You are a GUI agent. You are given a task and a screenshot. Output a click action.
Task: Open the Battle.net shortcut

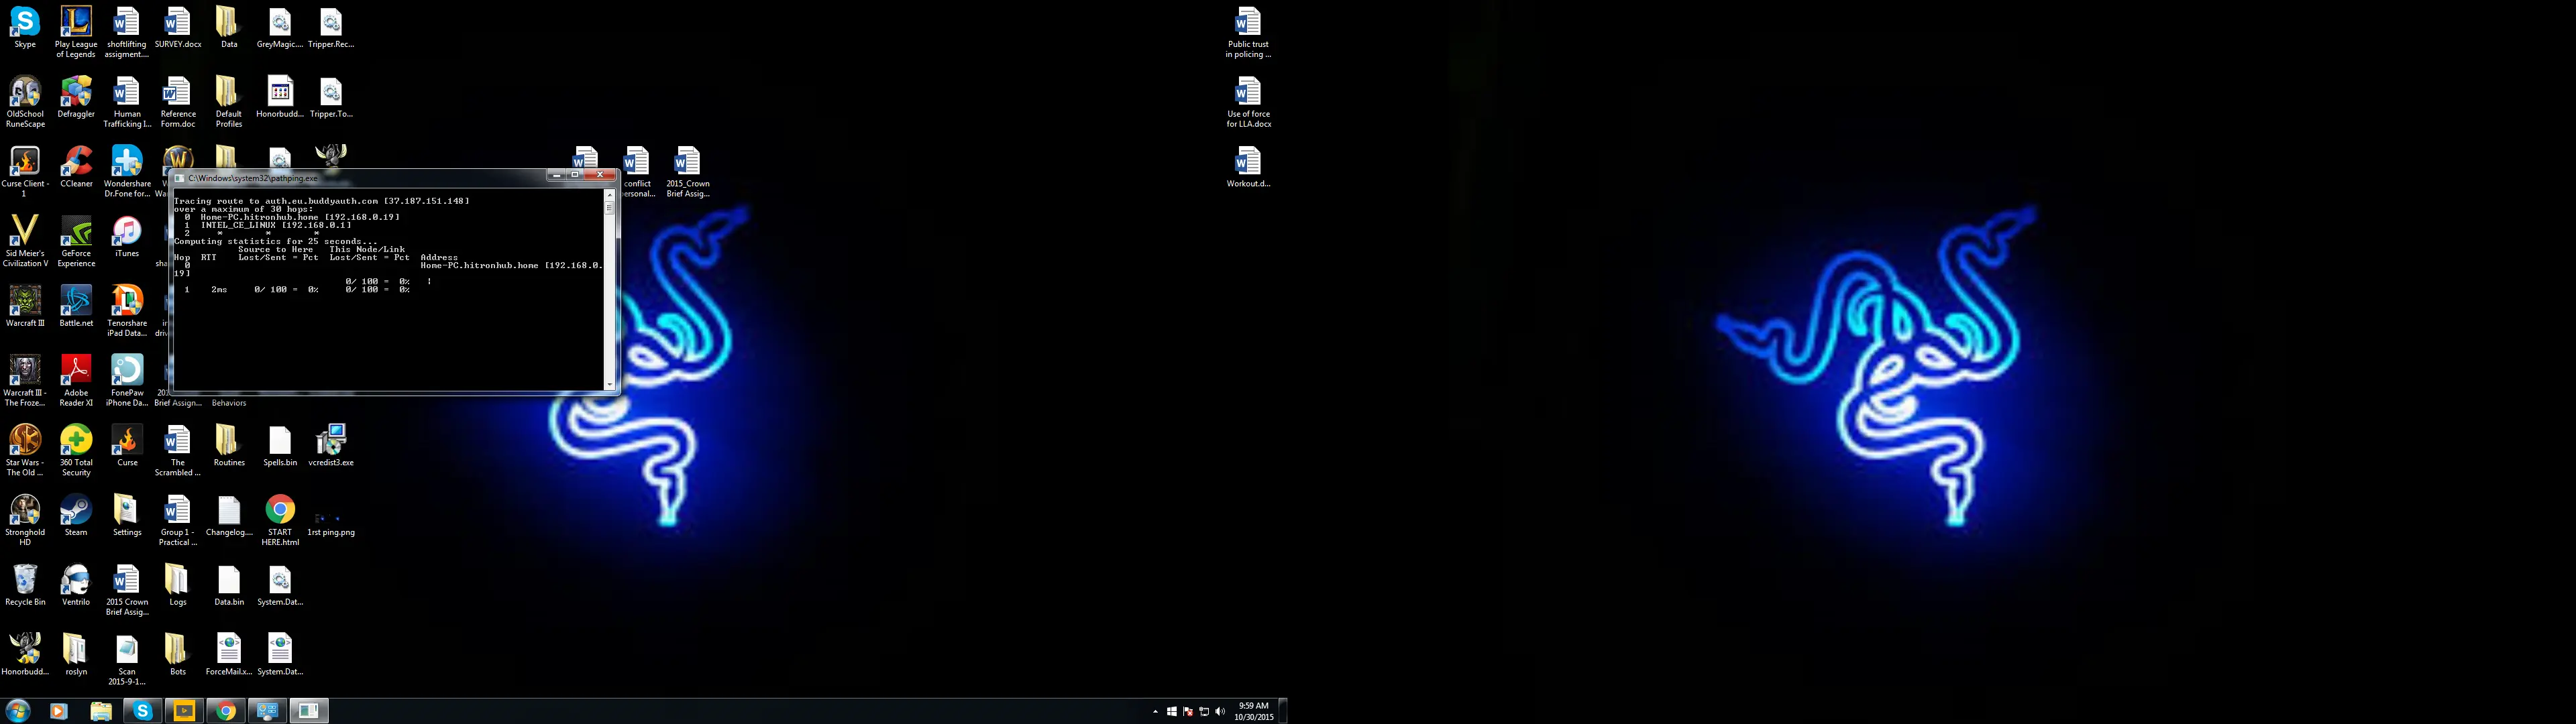[x=76, y=306]
